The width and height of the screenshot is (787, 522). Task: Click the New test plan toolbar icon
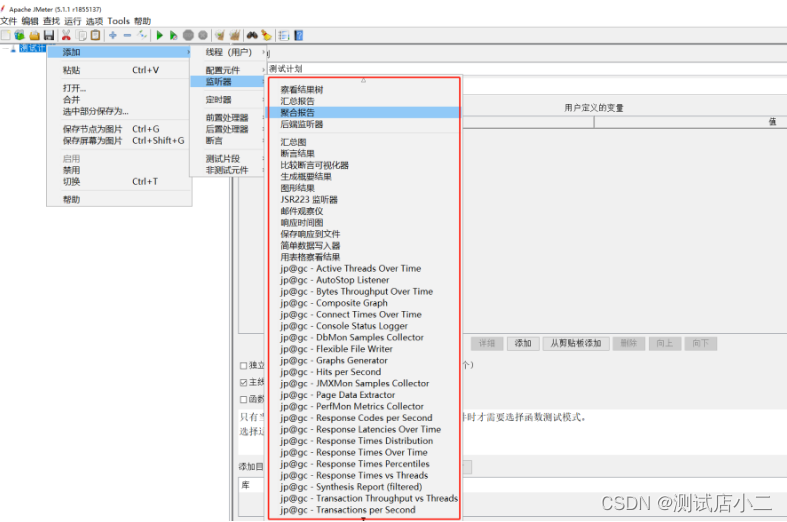coord(6,35)
